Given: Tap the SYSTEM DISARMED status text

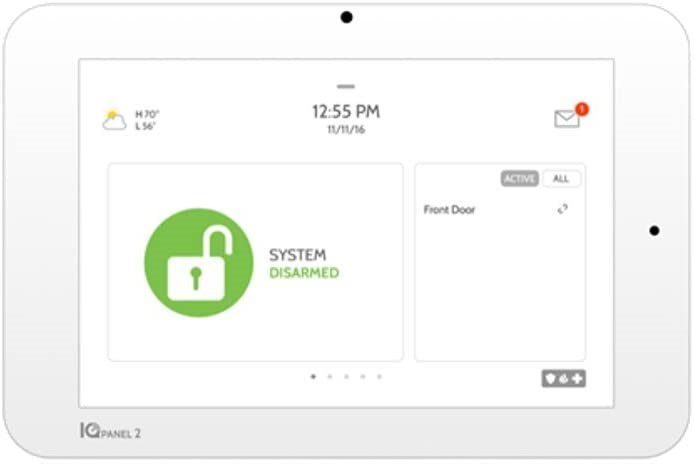Looking at the screenshot, I should coord(304,264).
